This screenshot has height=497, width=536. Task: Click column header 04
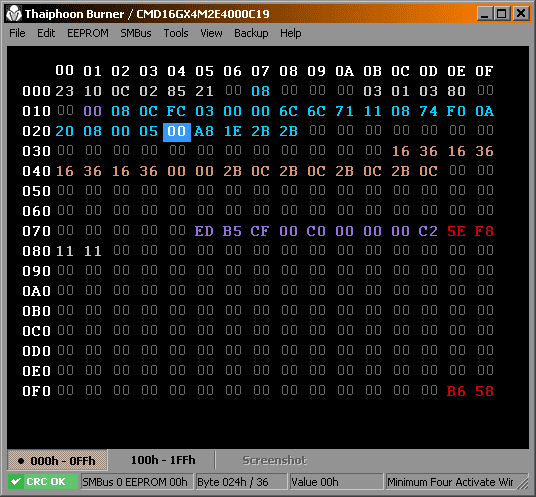[x=177, y=71]
